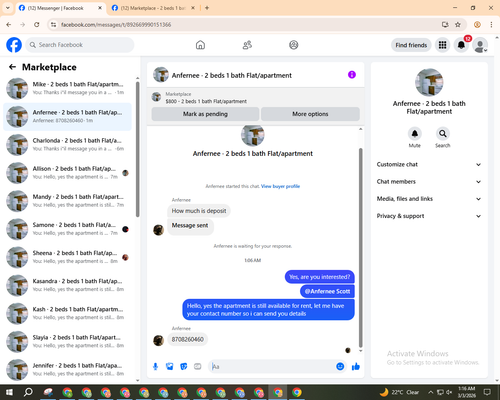The height and width of the screenshot is (400, 500).
Task: Open the Chrome profile icon
Action: coord(477,25)
